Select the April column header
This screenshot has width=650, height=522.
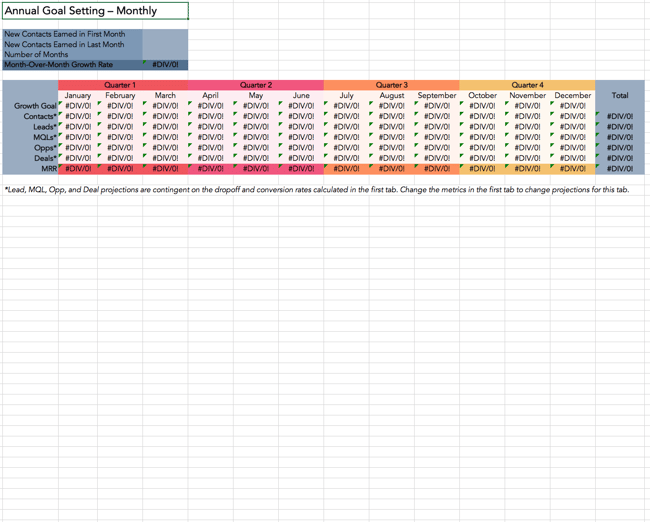pyautogui.click(x=210, y=95)
